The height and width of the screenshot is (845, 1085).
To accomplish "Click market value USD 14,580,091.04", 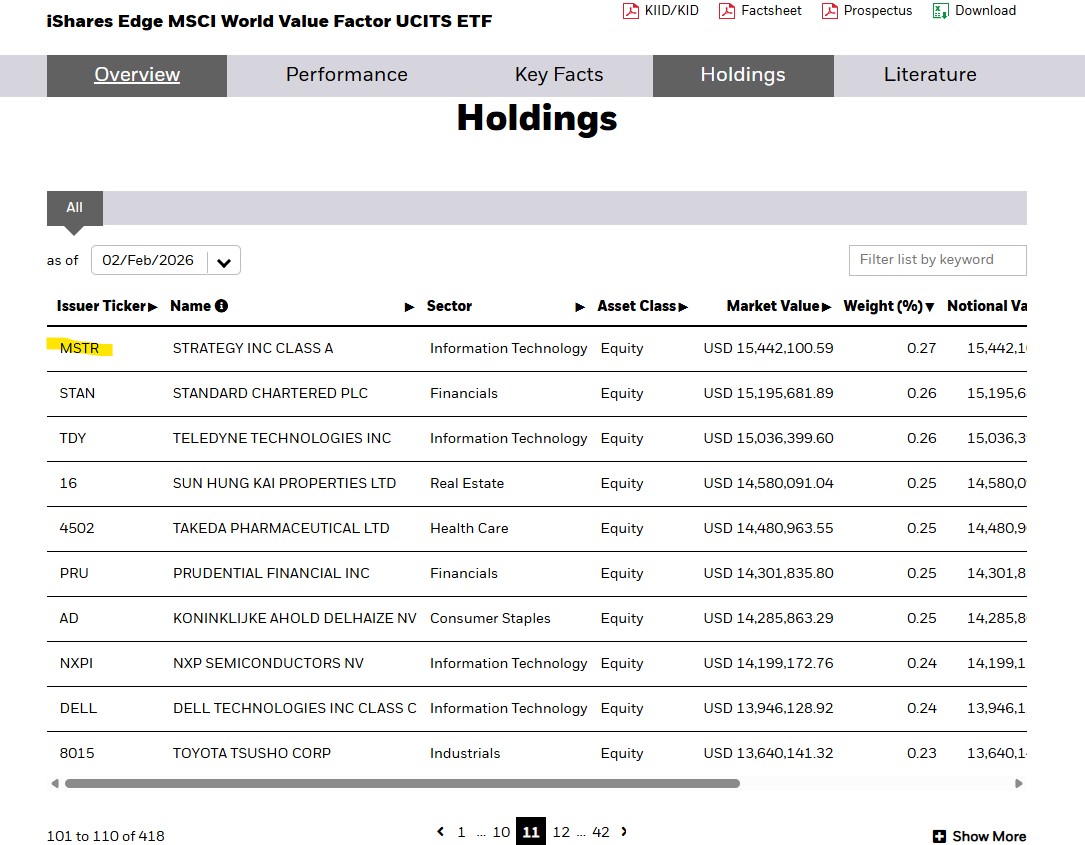I will click(x=768, y=483).
